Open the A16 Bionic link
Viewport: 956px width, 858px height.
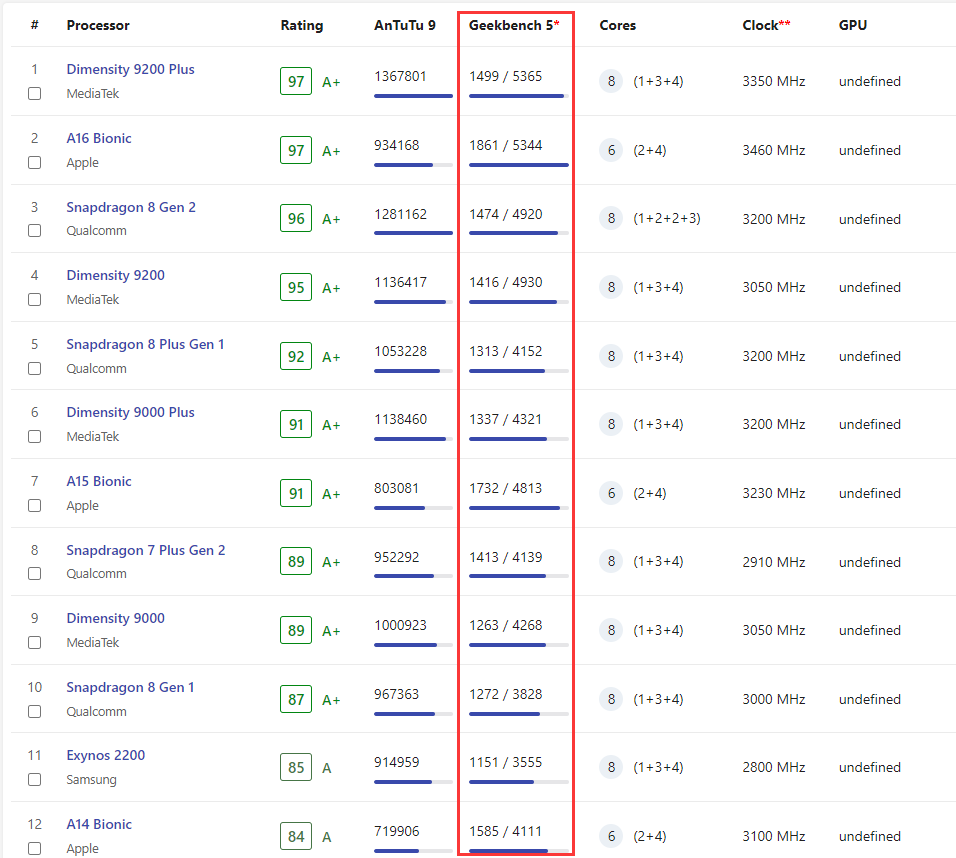(x=99, y=138)
